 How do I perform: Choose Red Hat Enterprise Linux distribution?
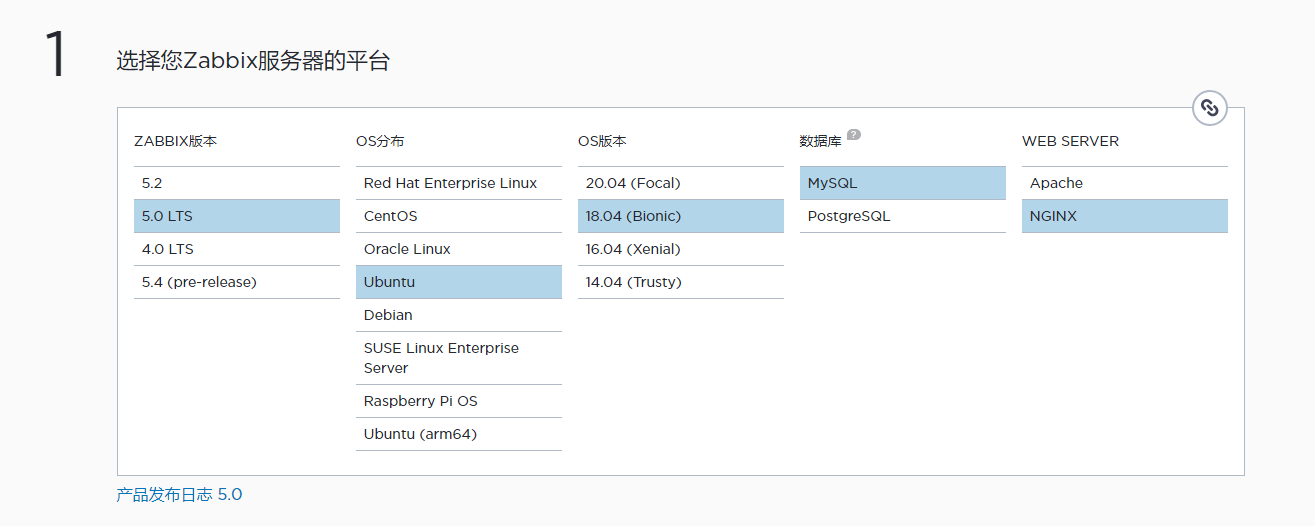tap(458, 183)
